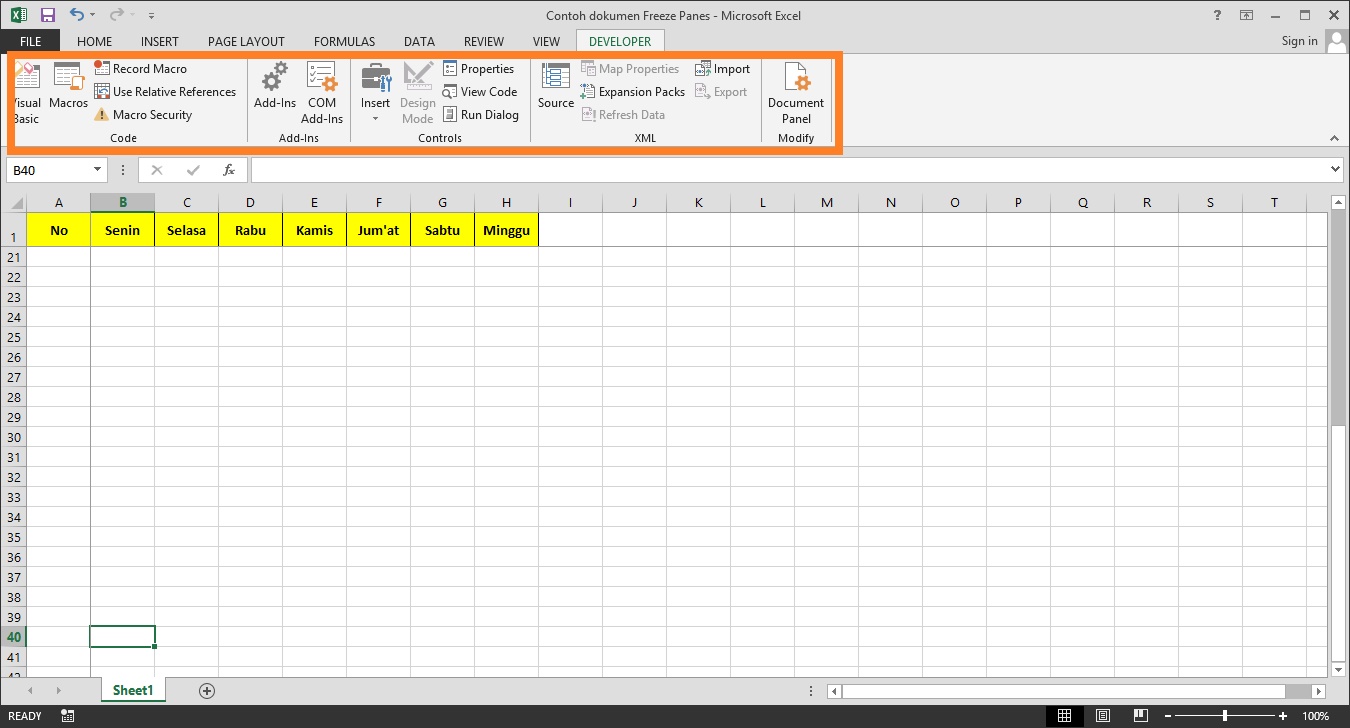
Task: Open the Macros dialog
Action: [68, 87]
